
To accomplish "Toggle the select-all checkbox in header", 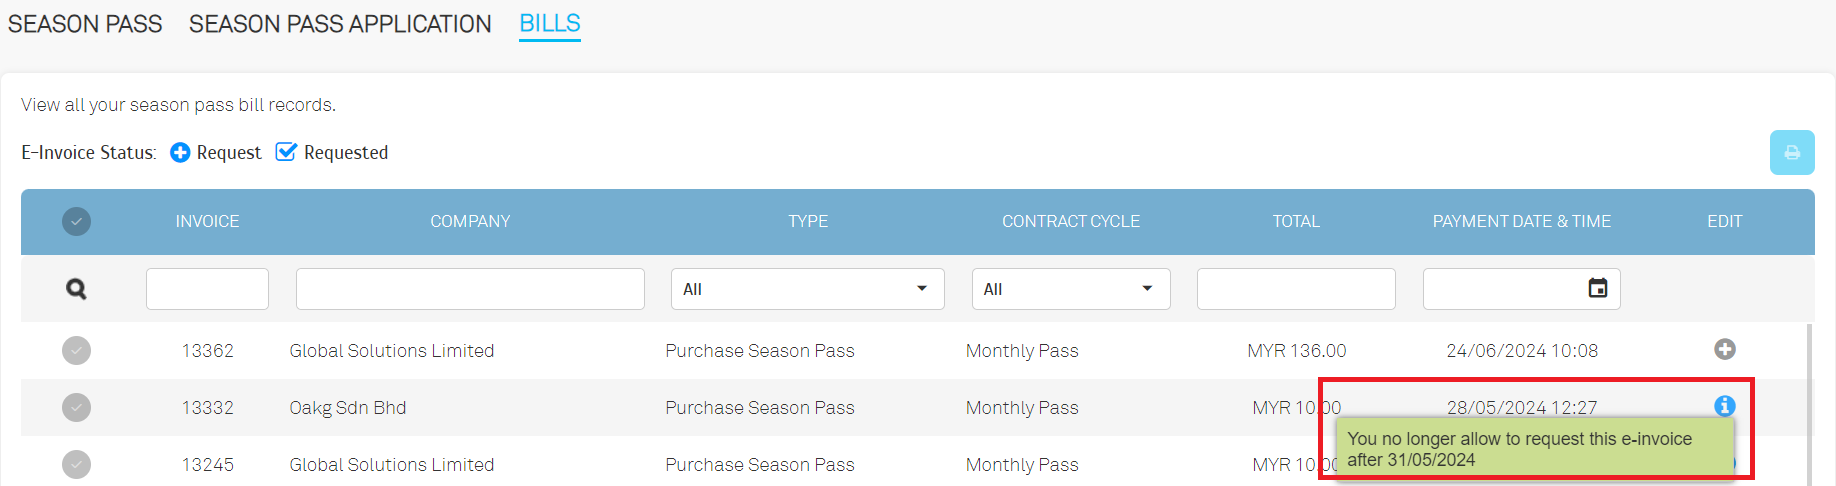I will pos(76,221).
